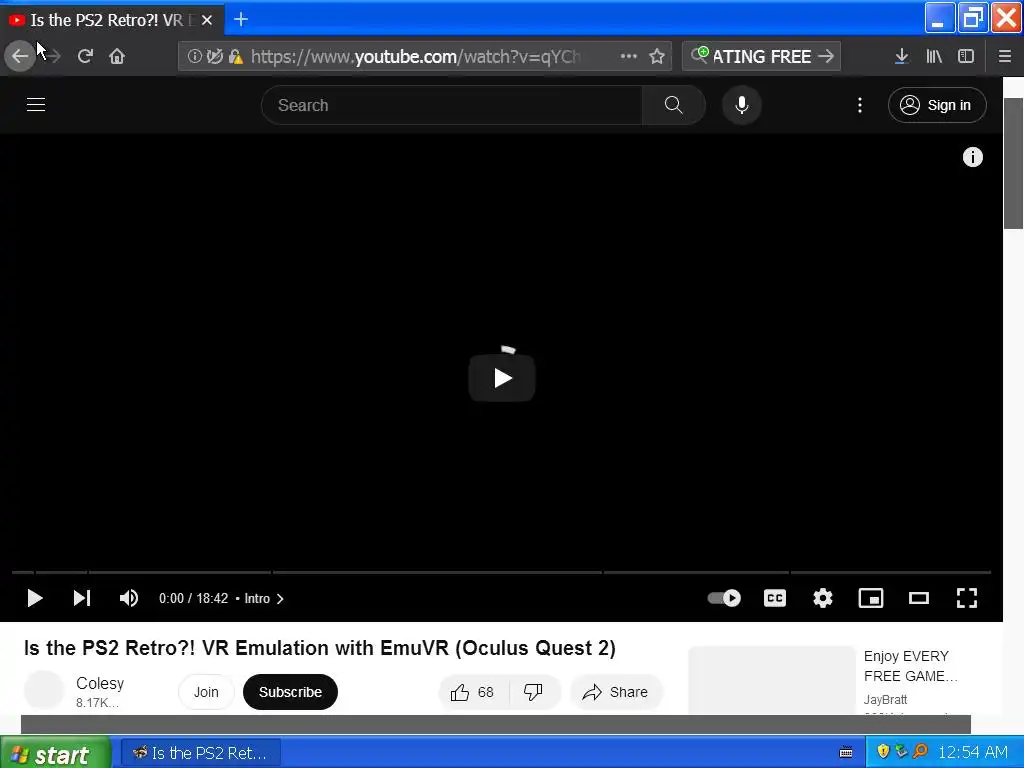
Task: Click the Share button
Action: [x=615, y=692]
